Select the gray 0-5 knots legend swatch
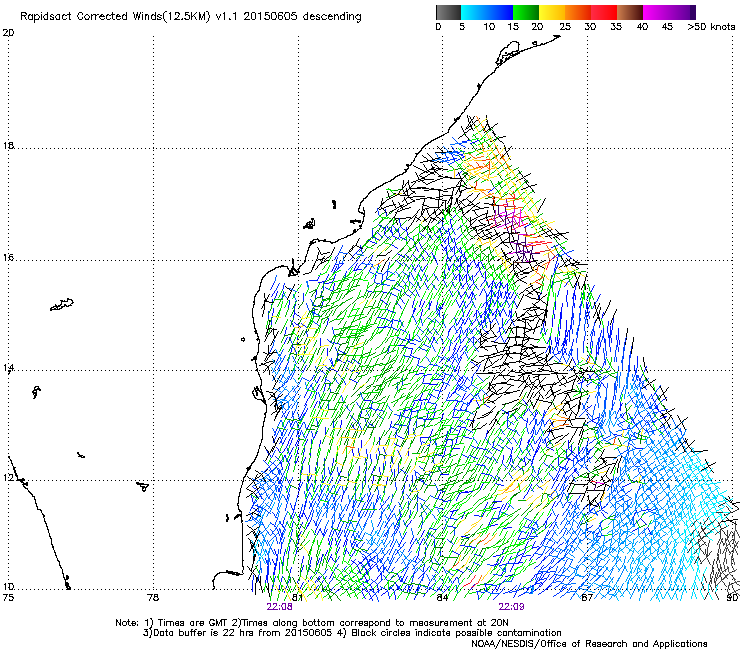This screenshot has height=650, width=740. pyautogui.click(x=448, y=12)
